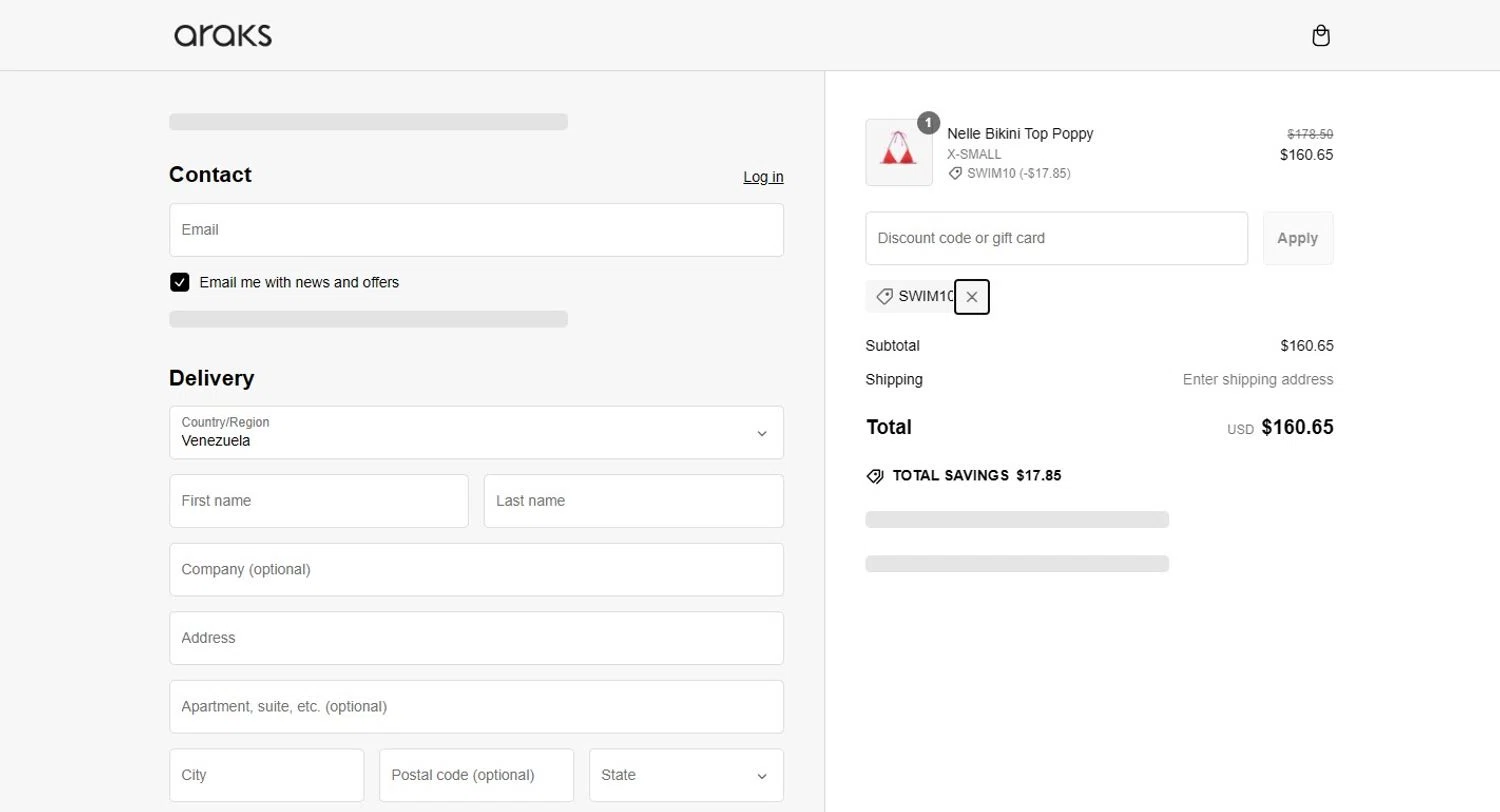Remove the SWIM10 discount code
1500x812 pixels.
(972, 297)
